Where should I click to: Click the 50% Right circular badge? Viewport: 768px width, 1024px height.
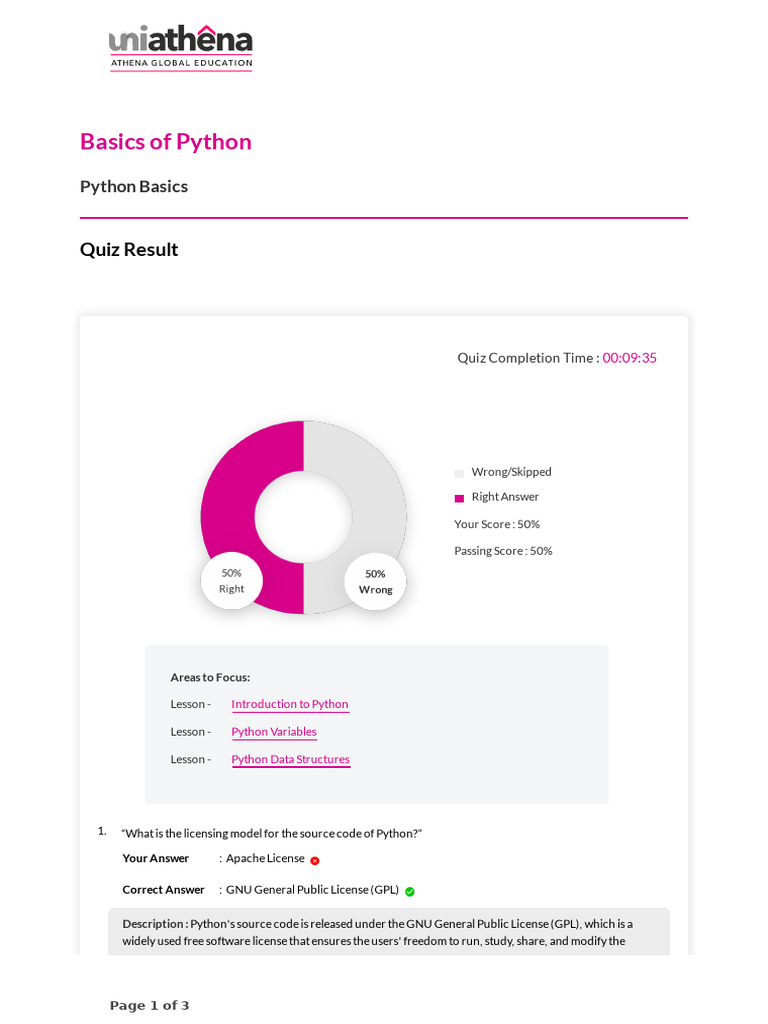231,581
